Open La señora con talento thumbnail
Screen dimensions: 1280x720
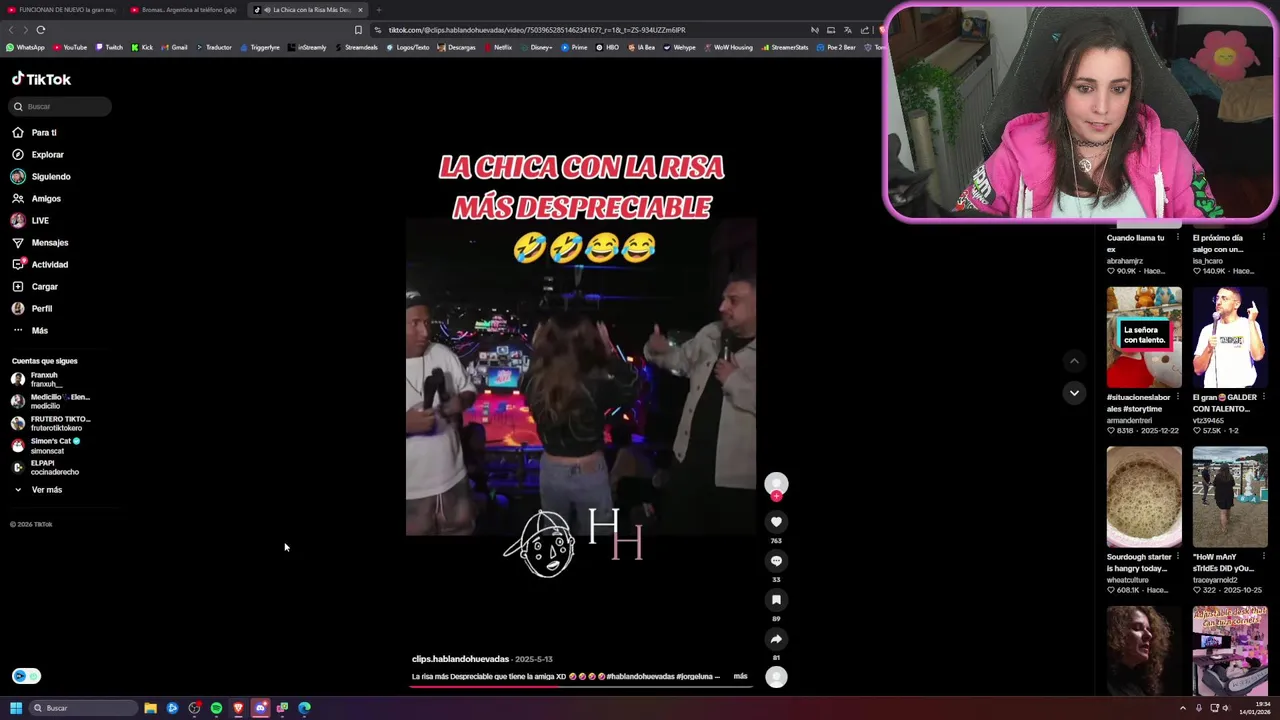point(1144,337)
